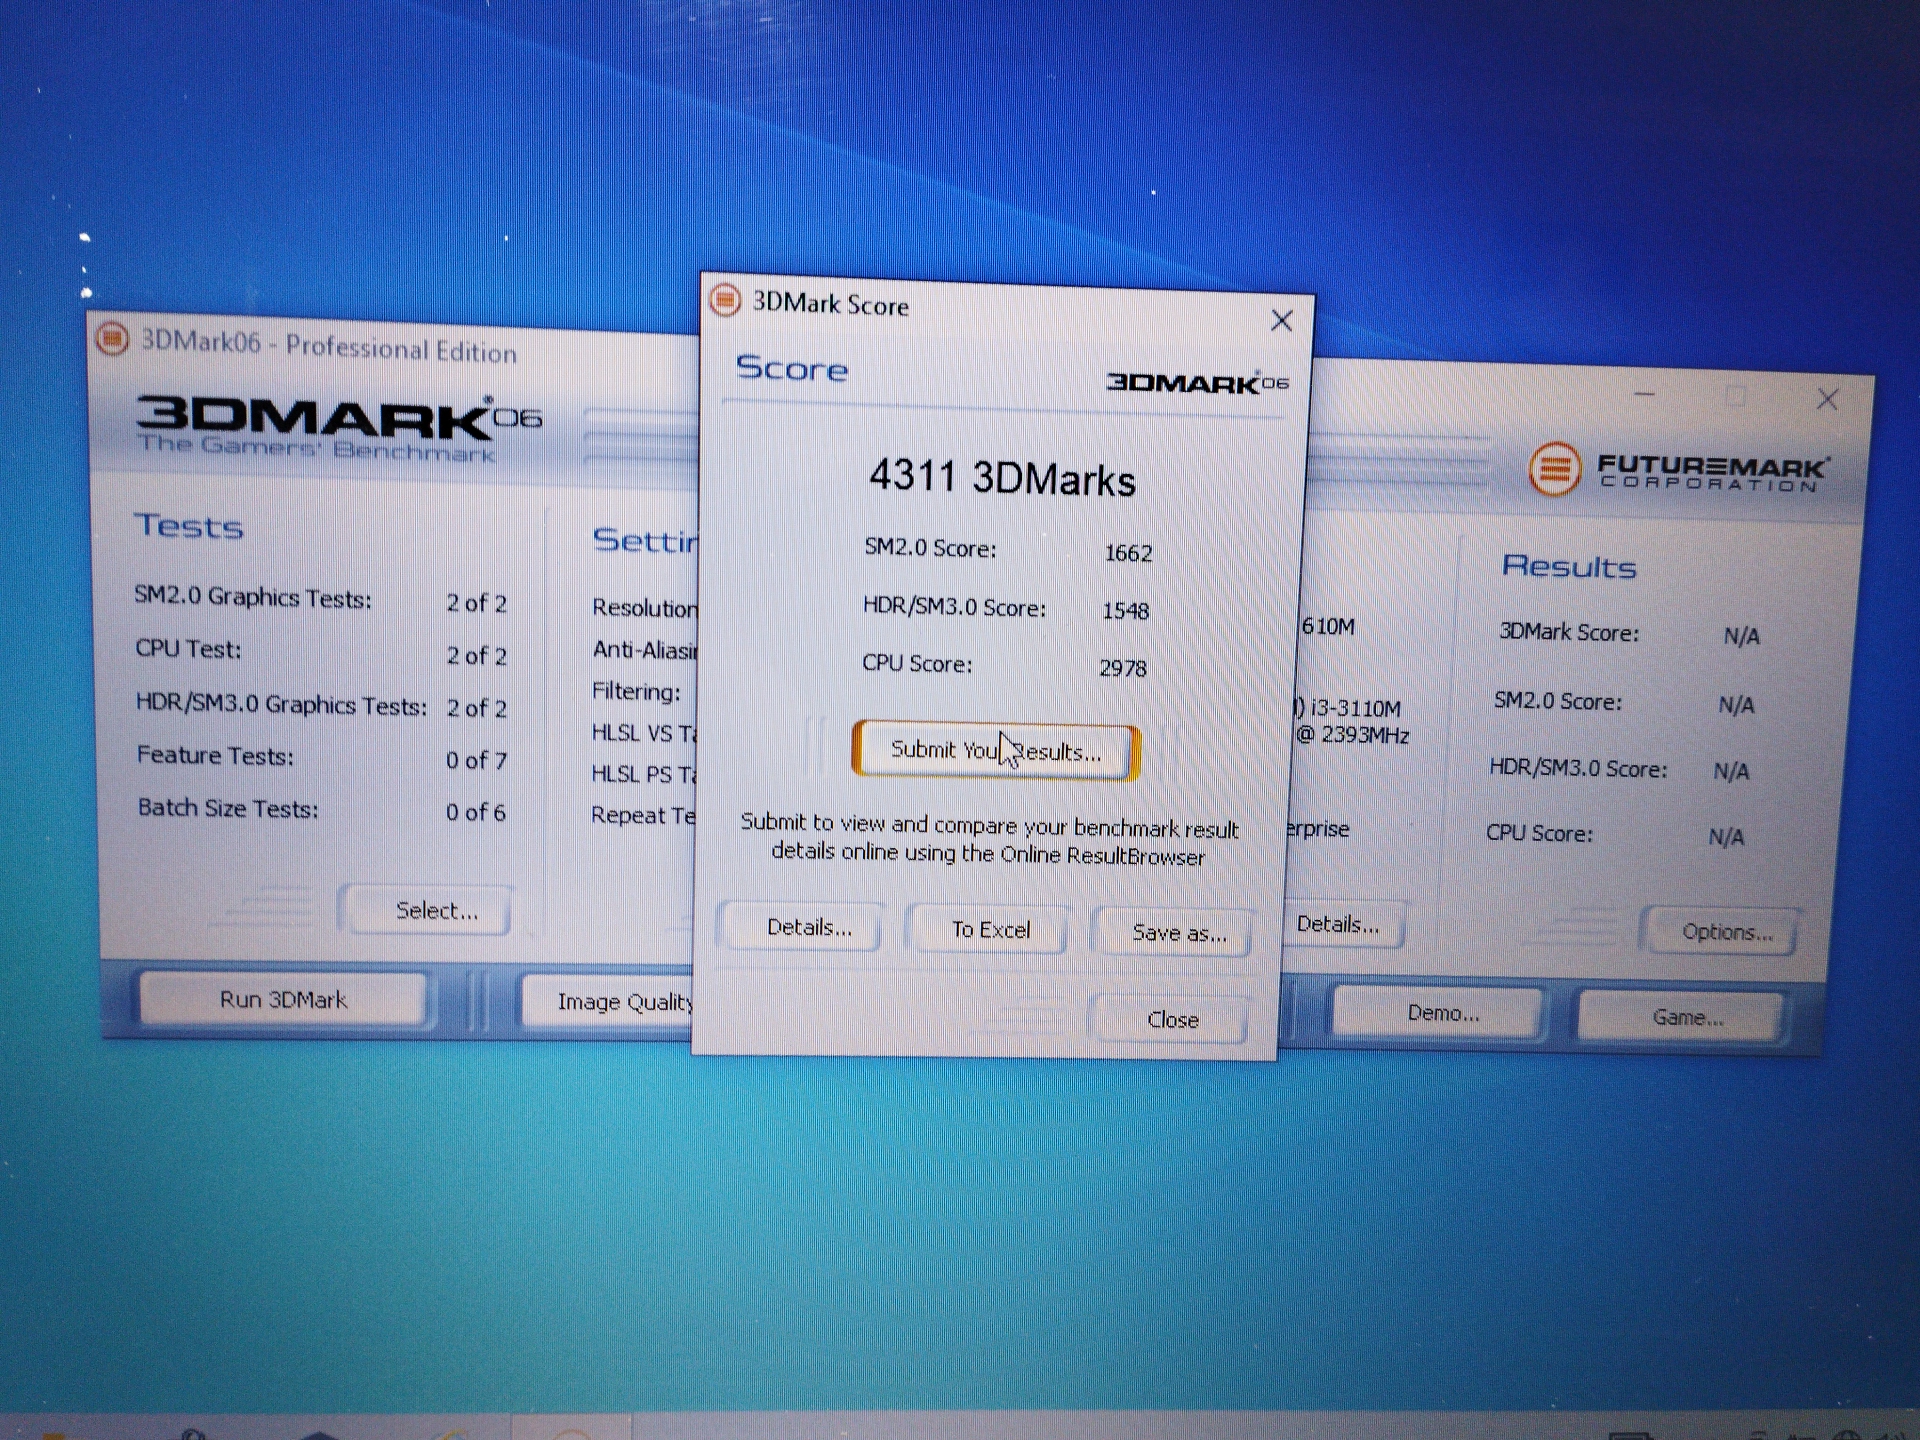Click 3DMark06 logo in Score dialog
Image resolution: width=1920 pixels, height=1440 pixels.
pyautogui.click(x=1197, y=382)
